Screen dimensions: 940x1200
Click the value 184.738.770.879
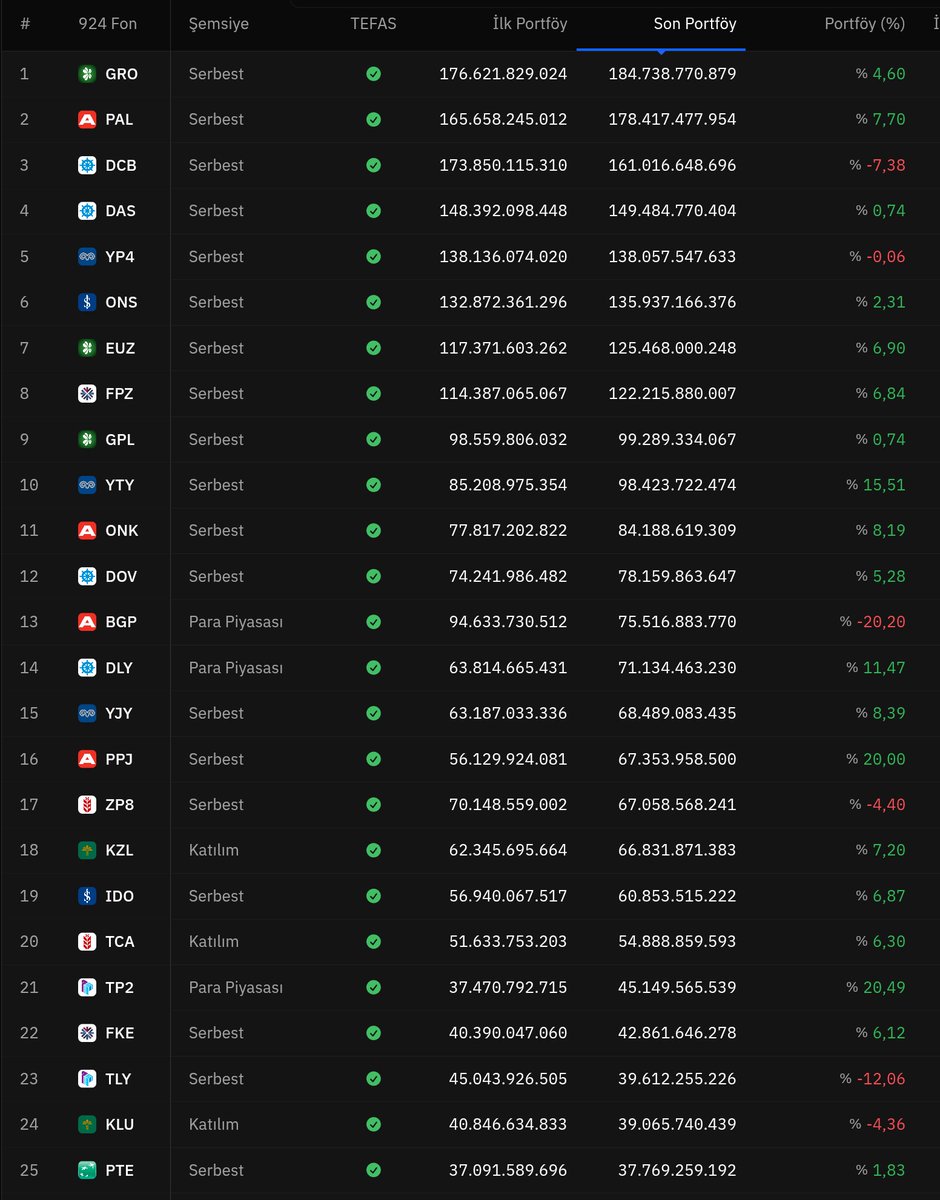tap(672, 73)
